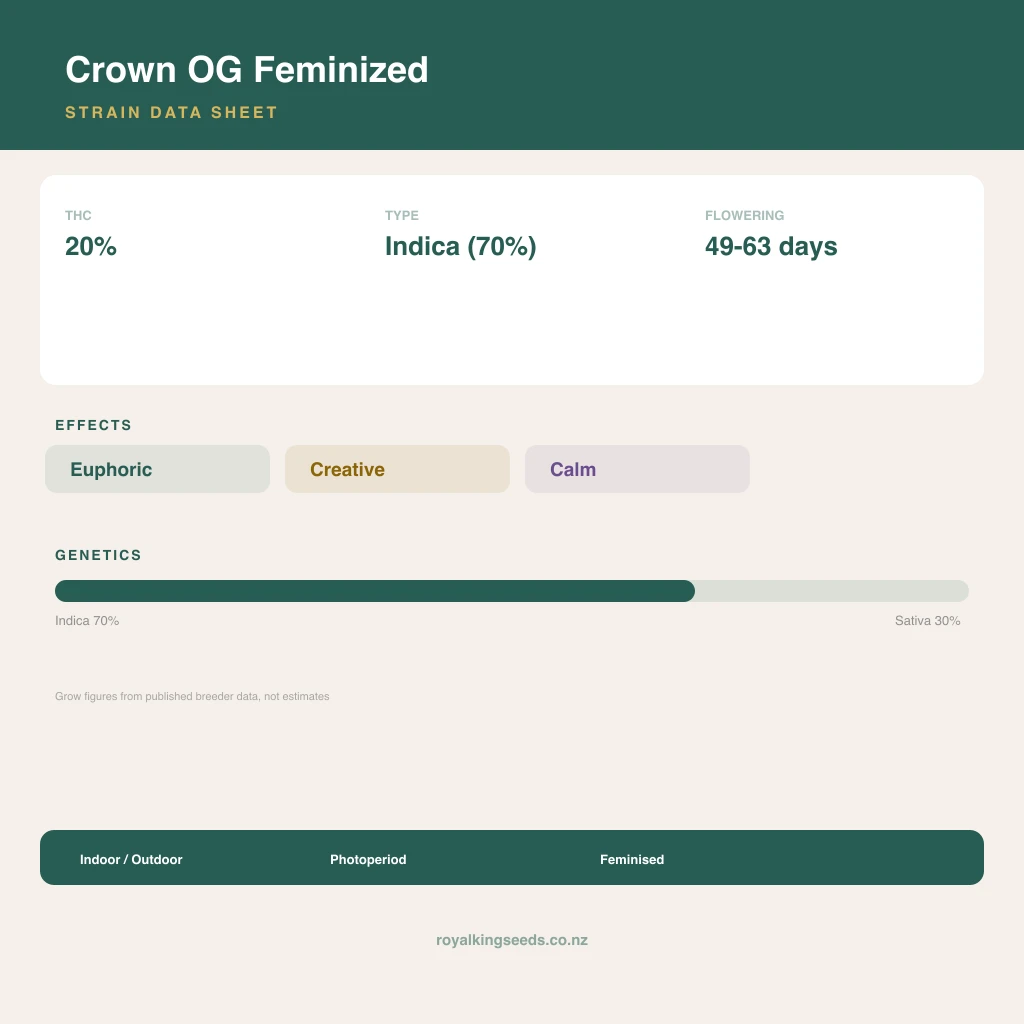Click the Indoor / Outdoor footer item

[x=131, y=859]
